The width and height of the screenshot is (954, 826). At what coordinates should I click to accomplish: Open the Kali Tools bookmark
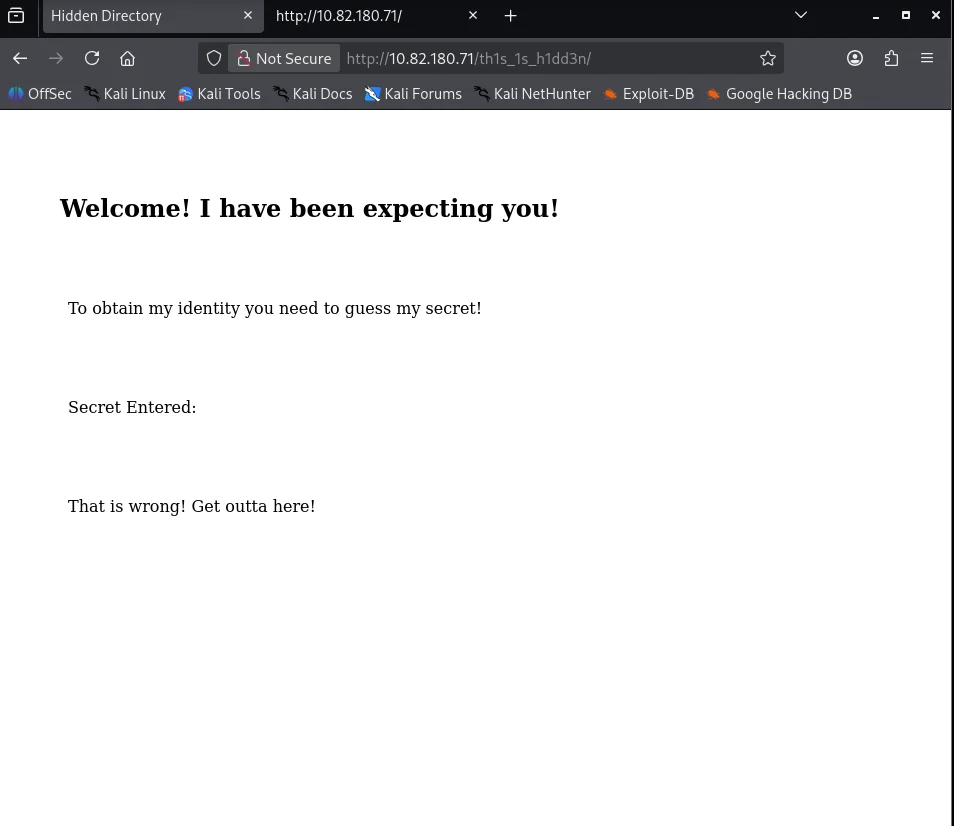[x=219, y=94]
